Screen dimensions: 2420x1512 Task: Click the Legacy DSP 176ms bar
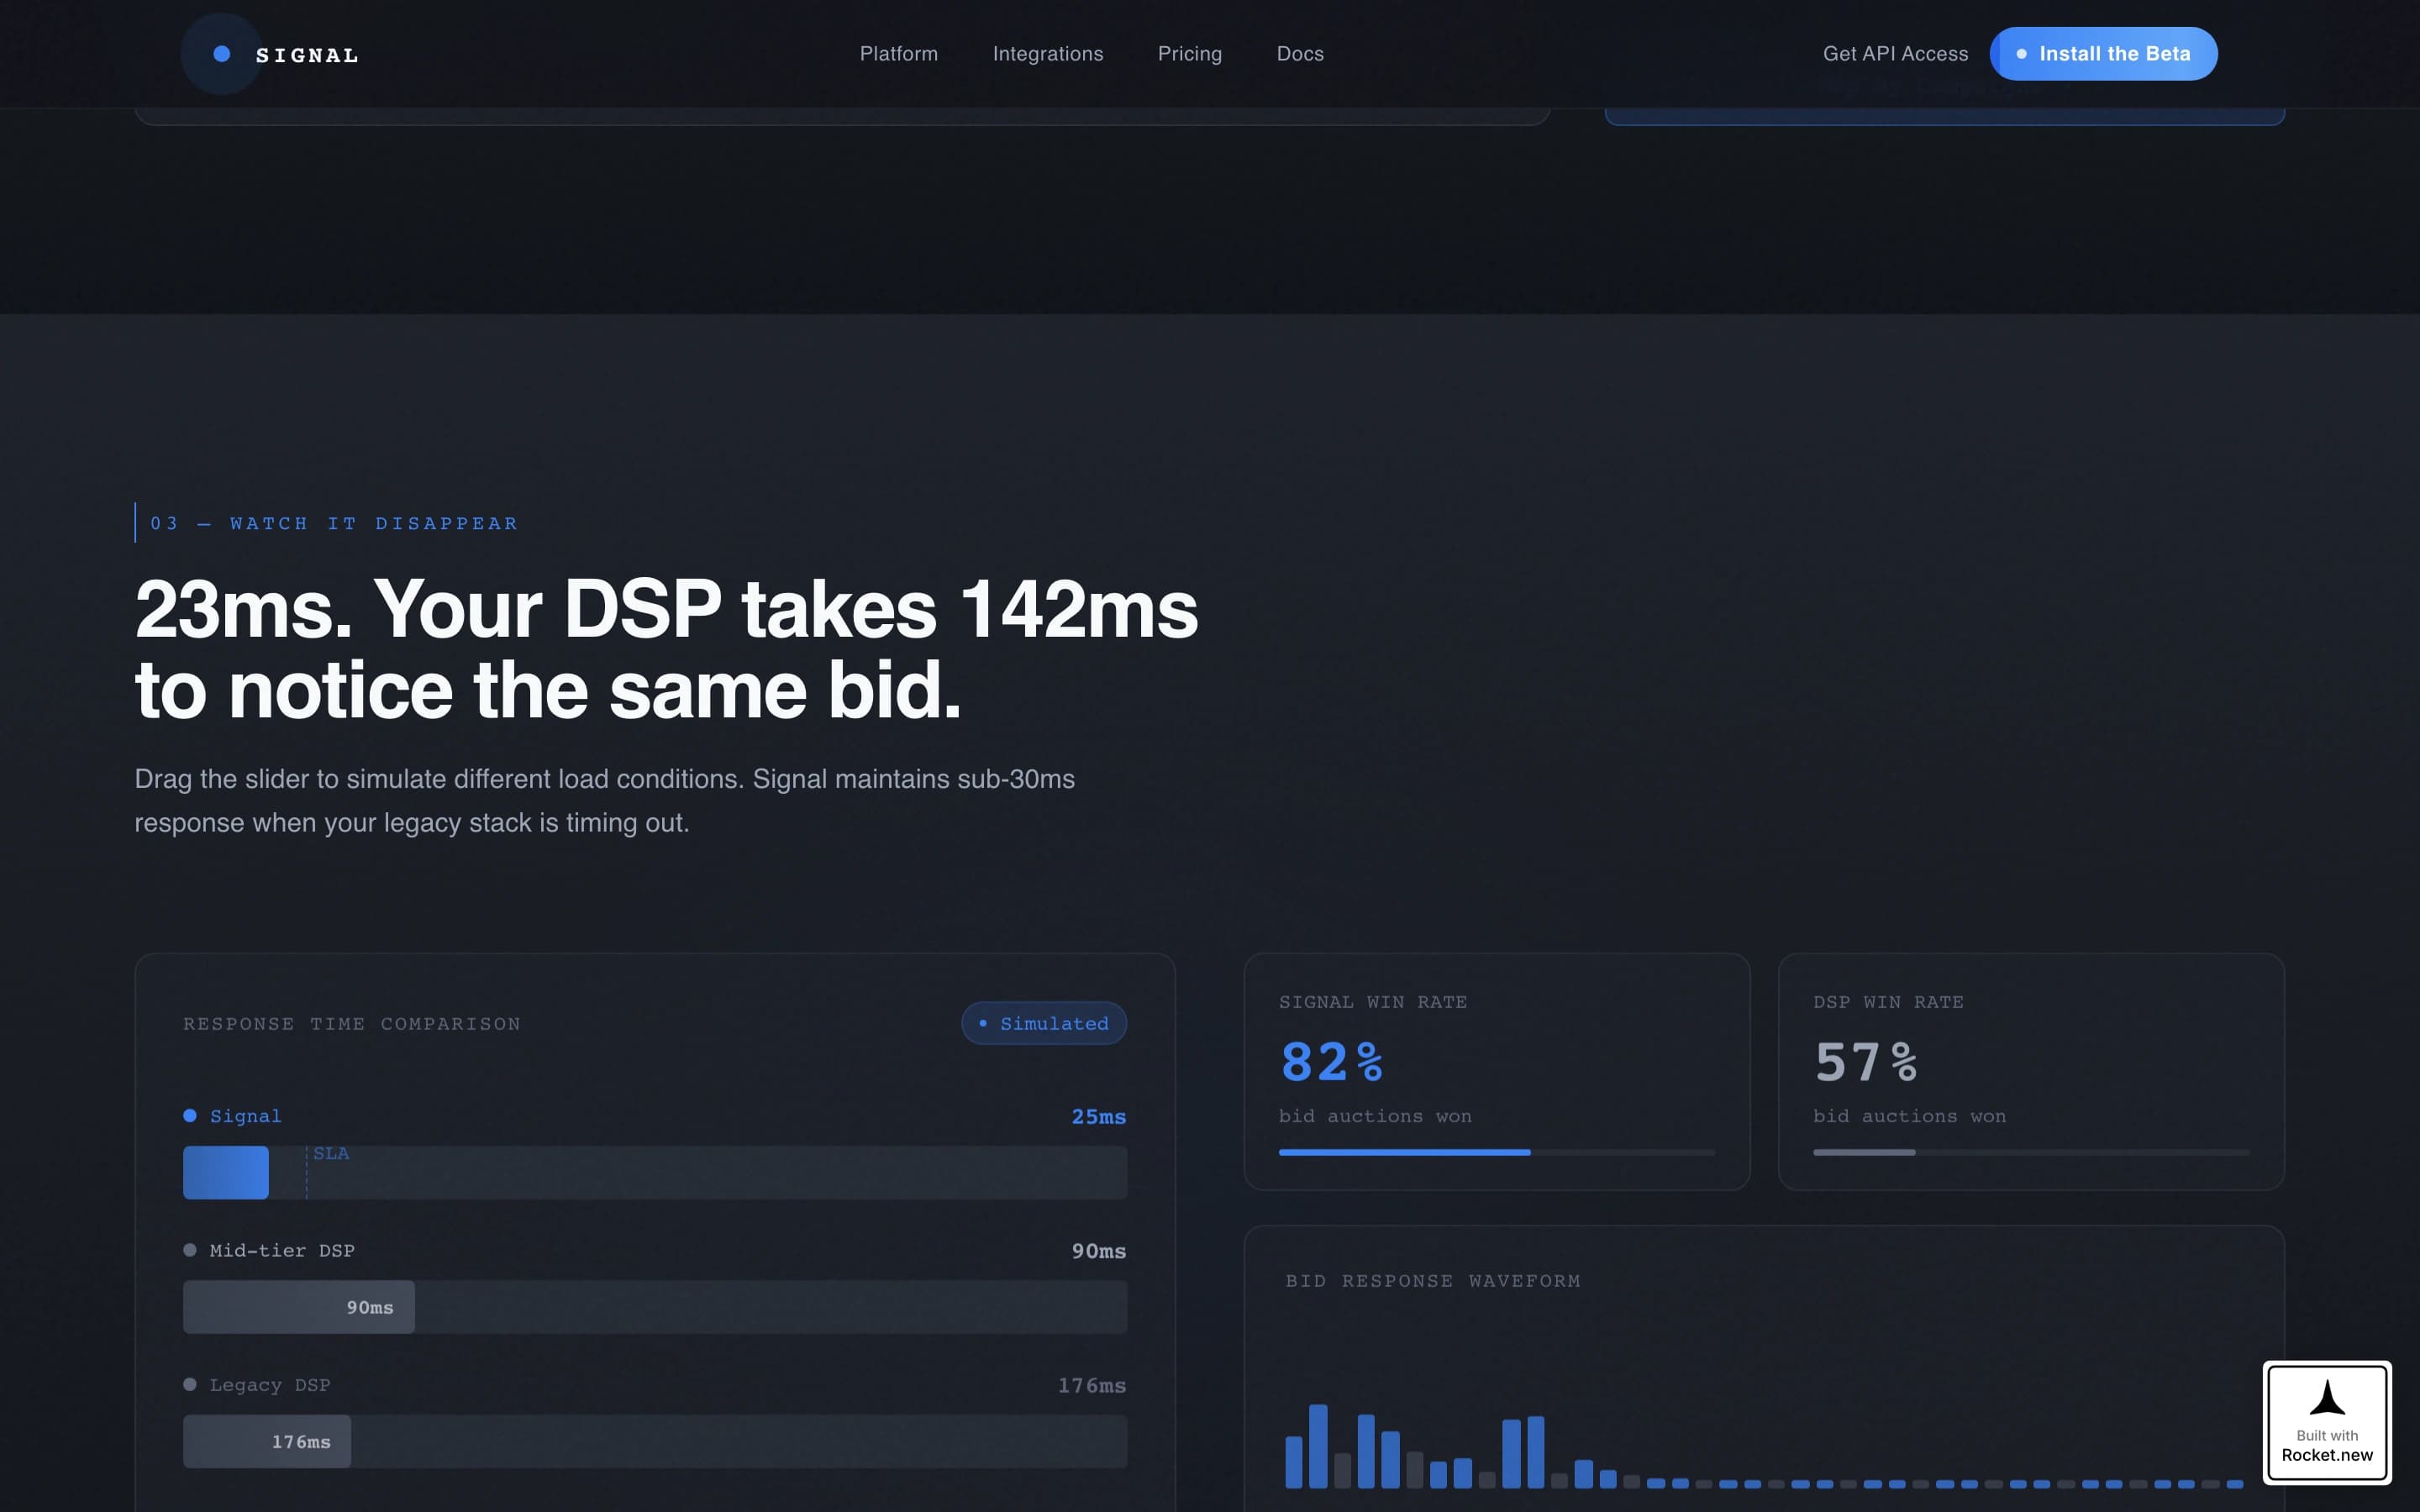click(x=267, y=1441)
